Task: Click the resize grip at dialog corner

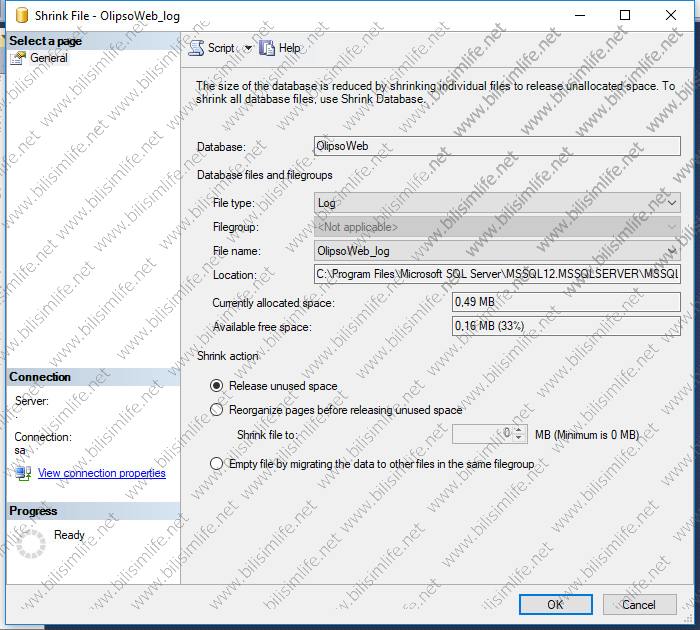Action: tap(688, 618)
